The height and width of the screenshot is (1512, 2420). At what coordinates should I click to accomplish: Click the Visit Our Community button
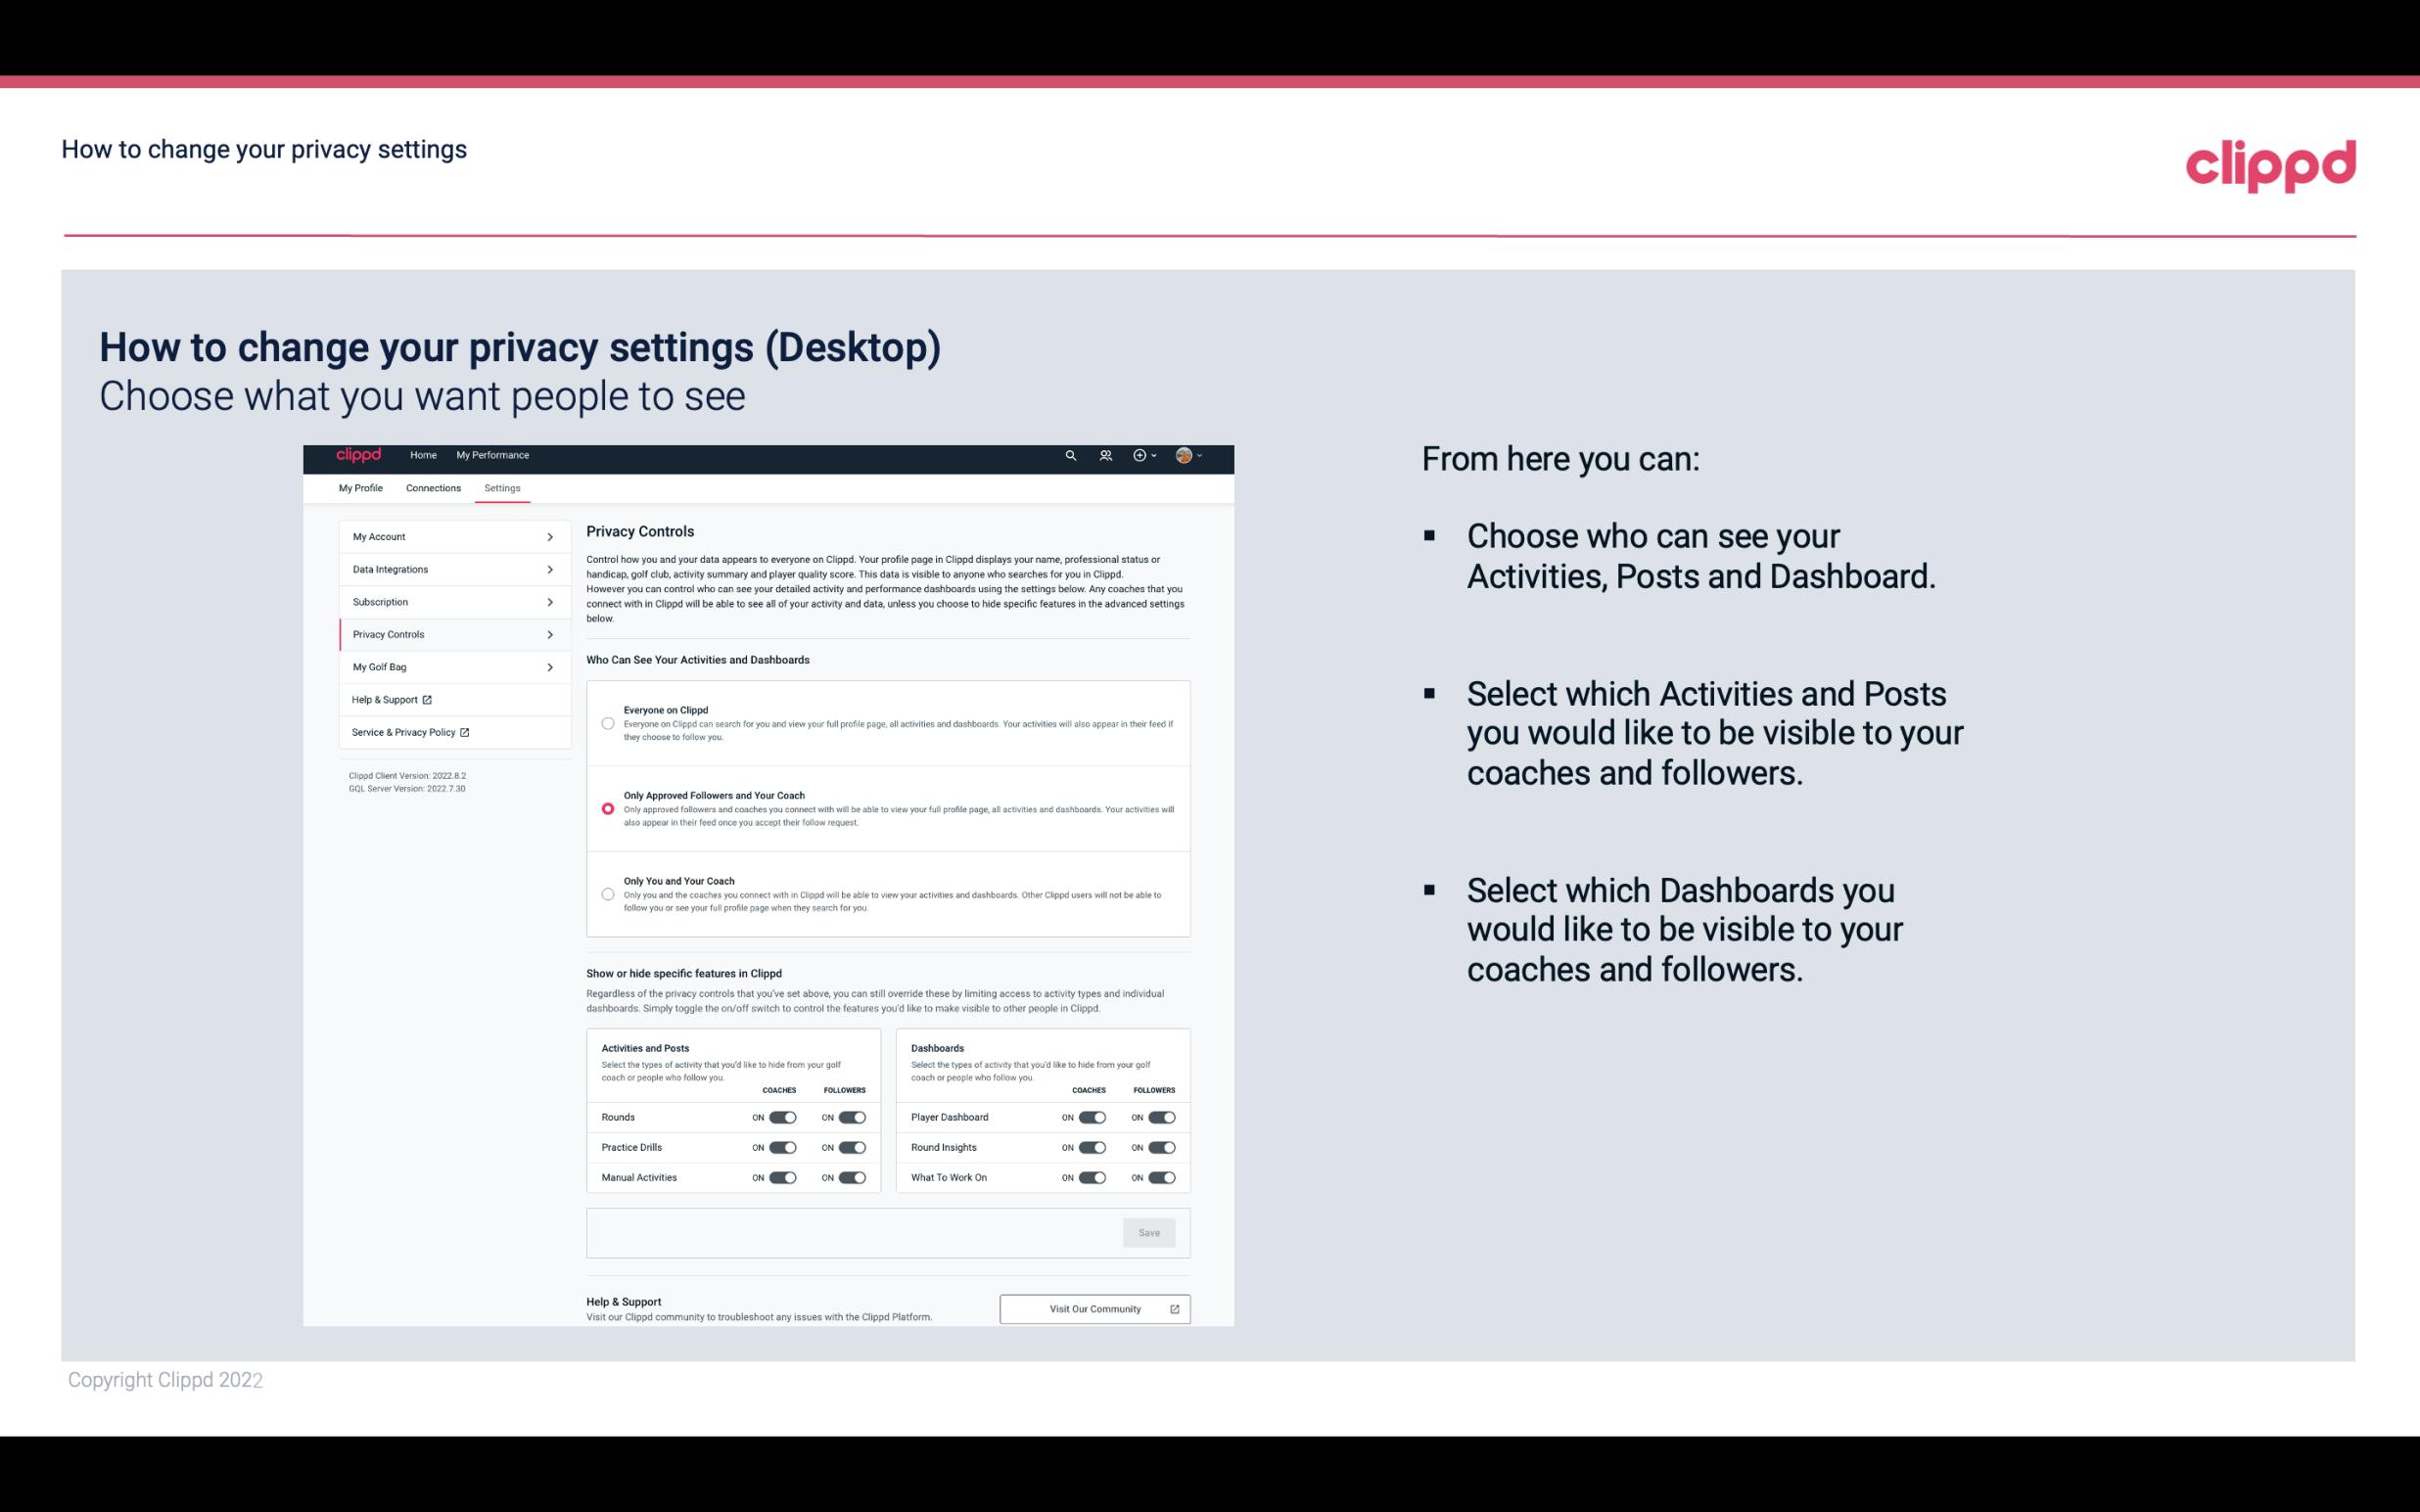[x=1093, y=1308]
